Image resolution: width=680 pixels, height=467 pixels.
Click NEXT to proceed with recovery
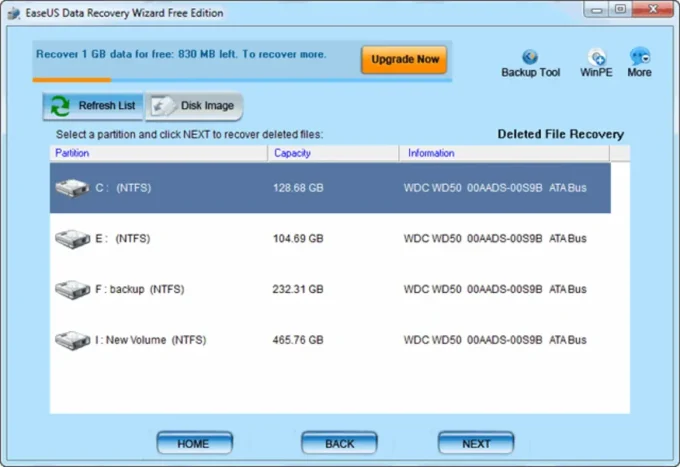tap(476, 443)
